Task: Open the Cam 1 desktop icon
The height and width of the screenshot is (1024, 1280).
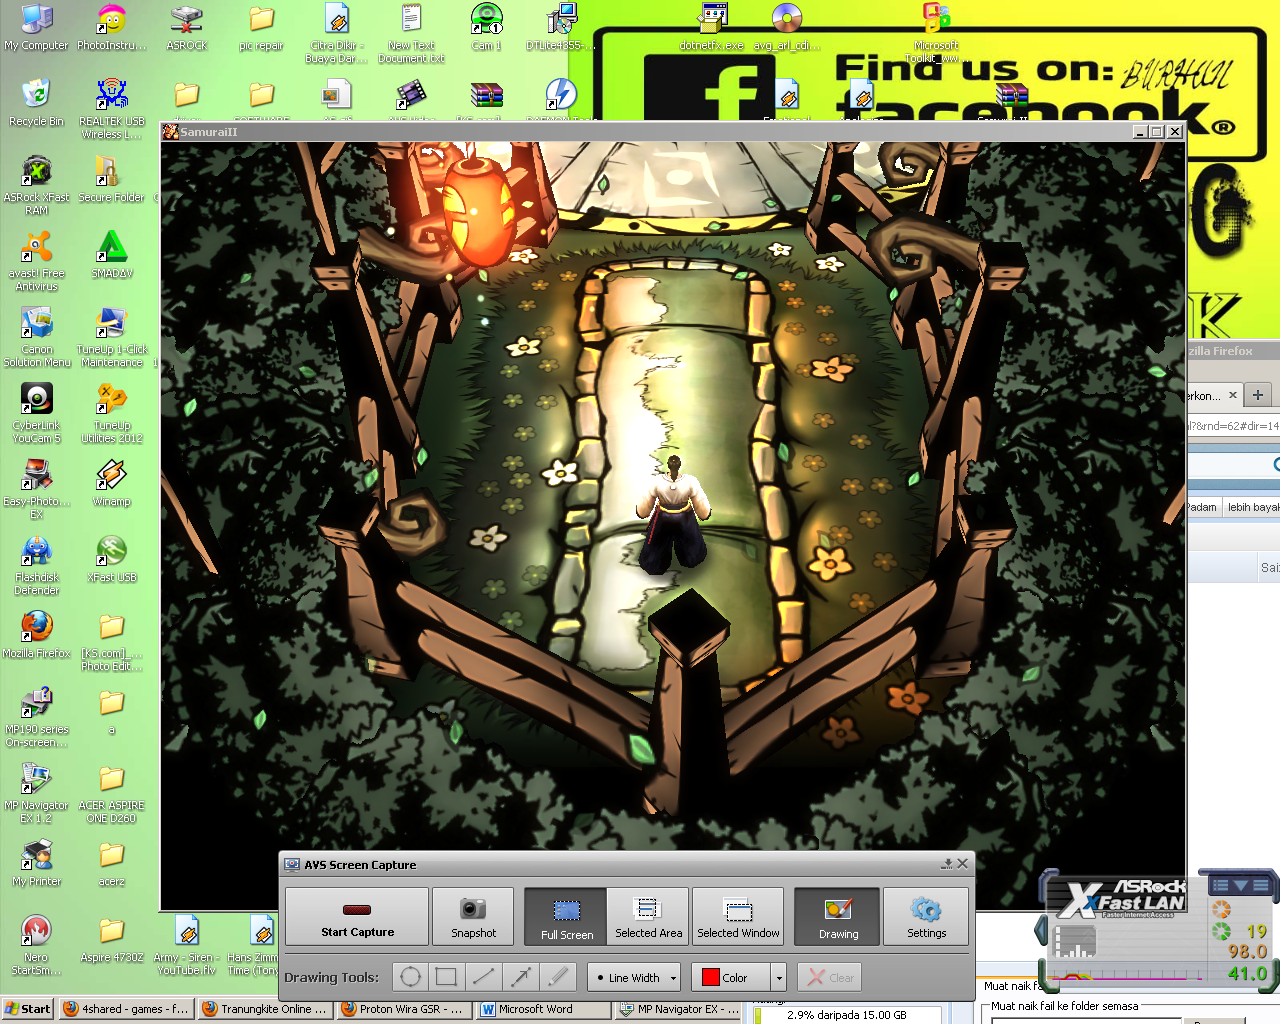Action: coord(487,28)
